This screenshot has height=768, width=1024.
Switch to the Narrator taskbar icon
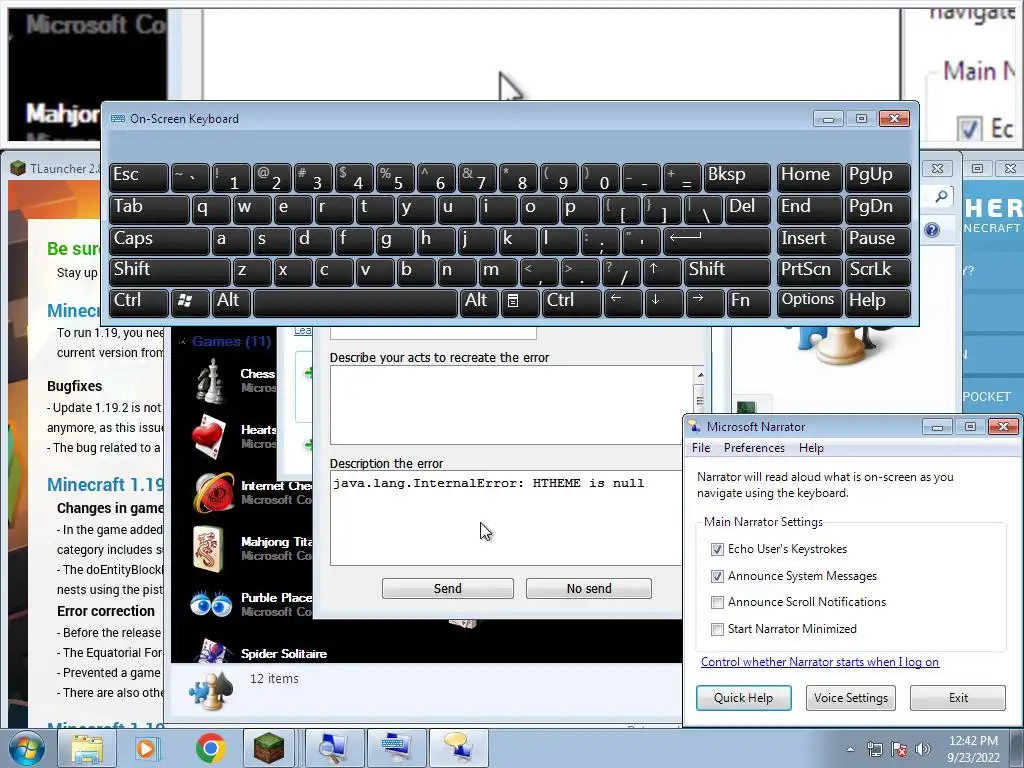pos(458,748)
